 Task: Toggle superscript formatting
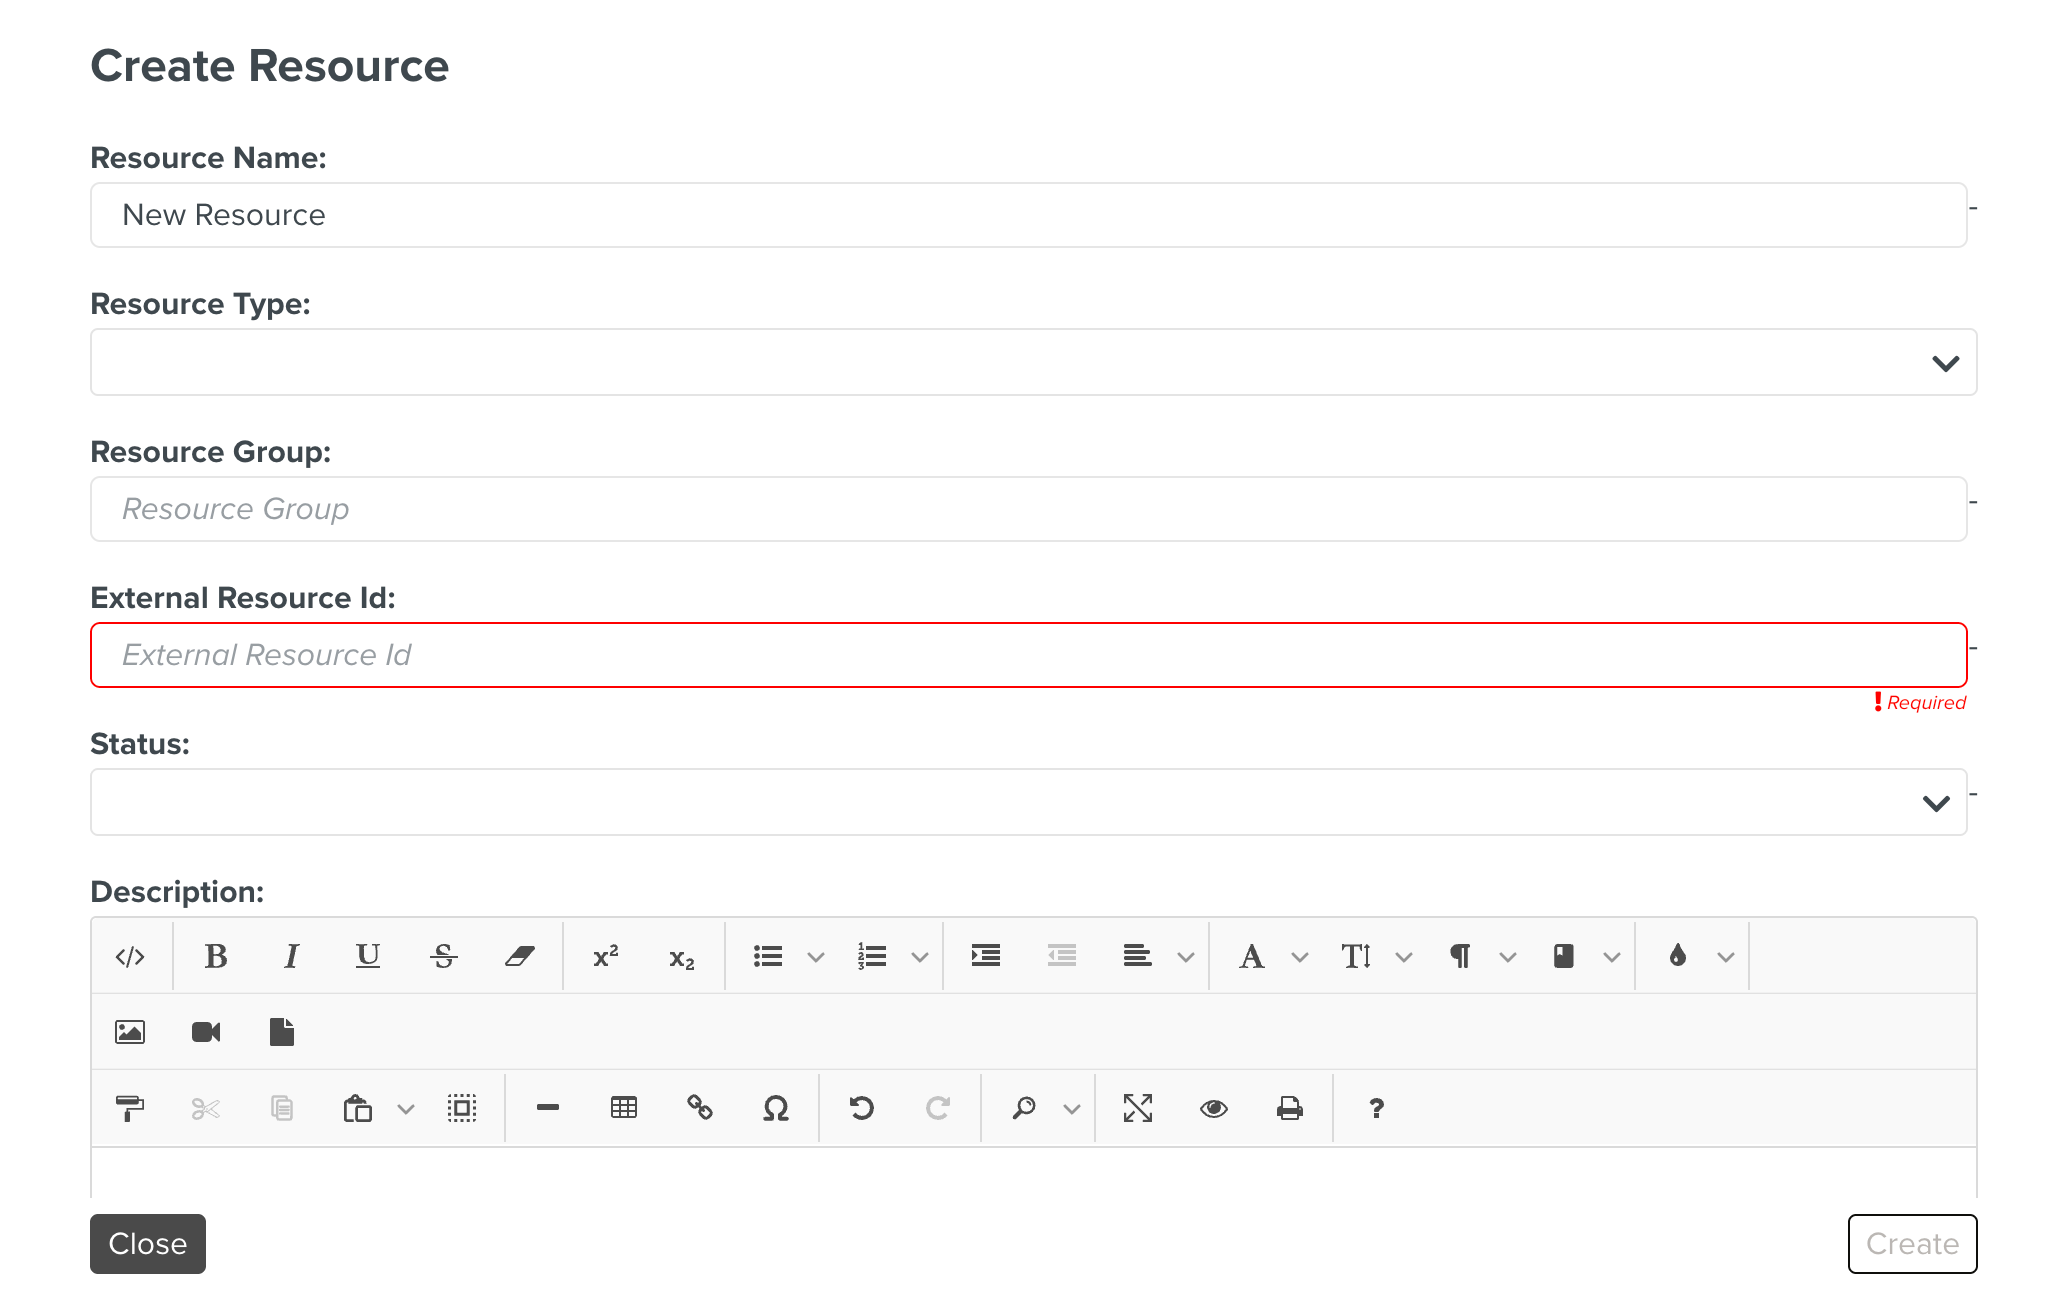click(604, 956)
